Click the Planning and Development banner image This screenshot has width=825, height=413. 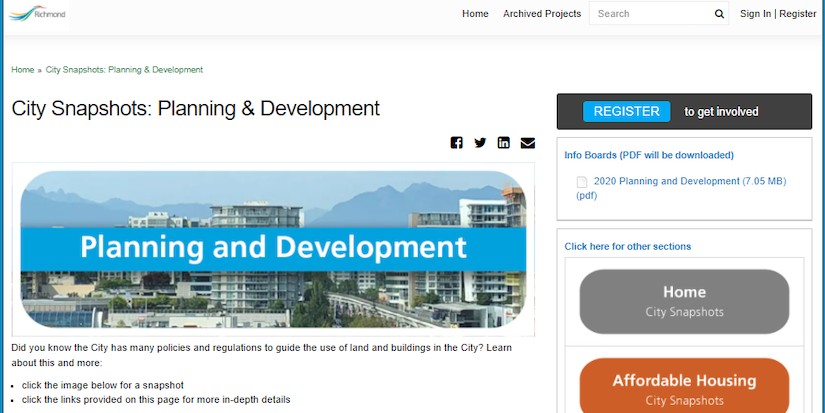tap(273, 249)
